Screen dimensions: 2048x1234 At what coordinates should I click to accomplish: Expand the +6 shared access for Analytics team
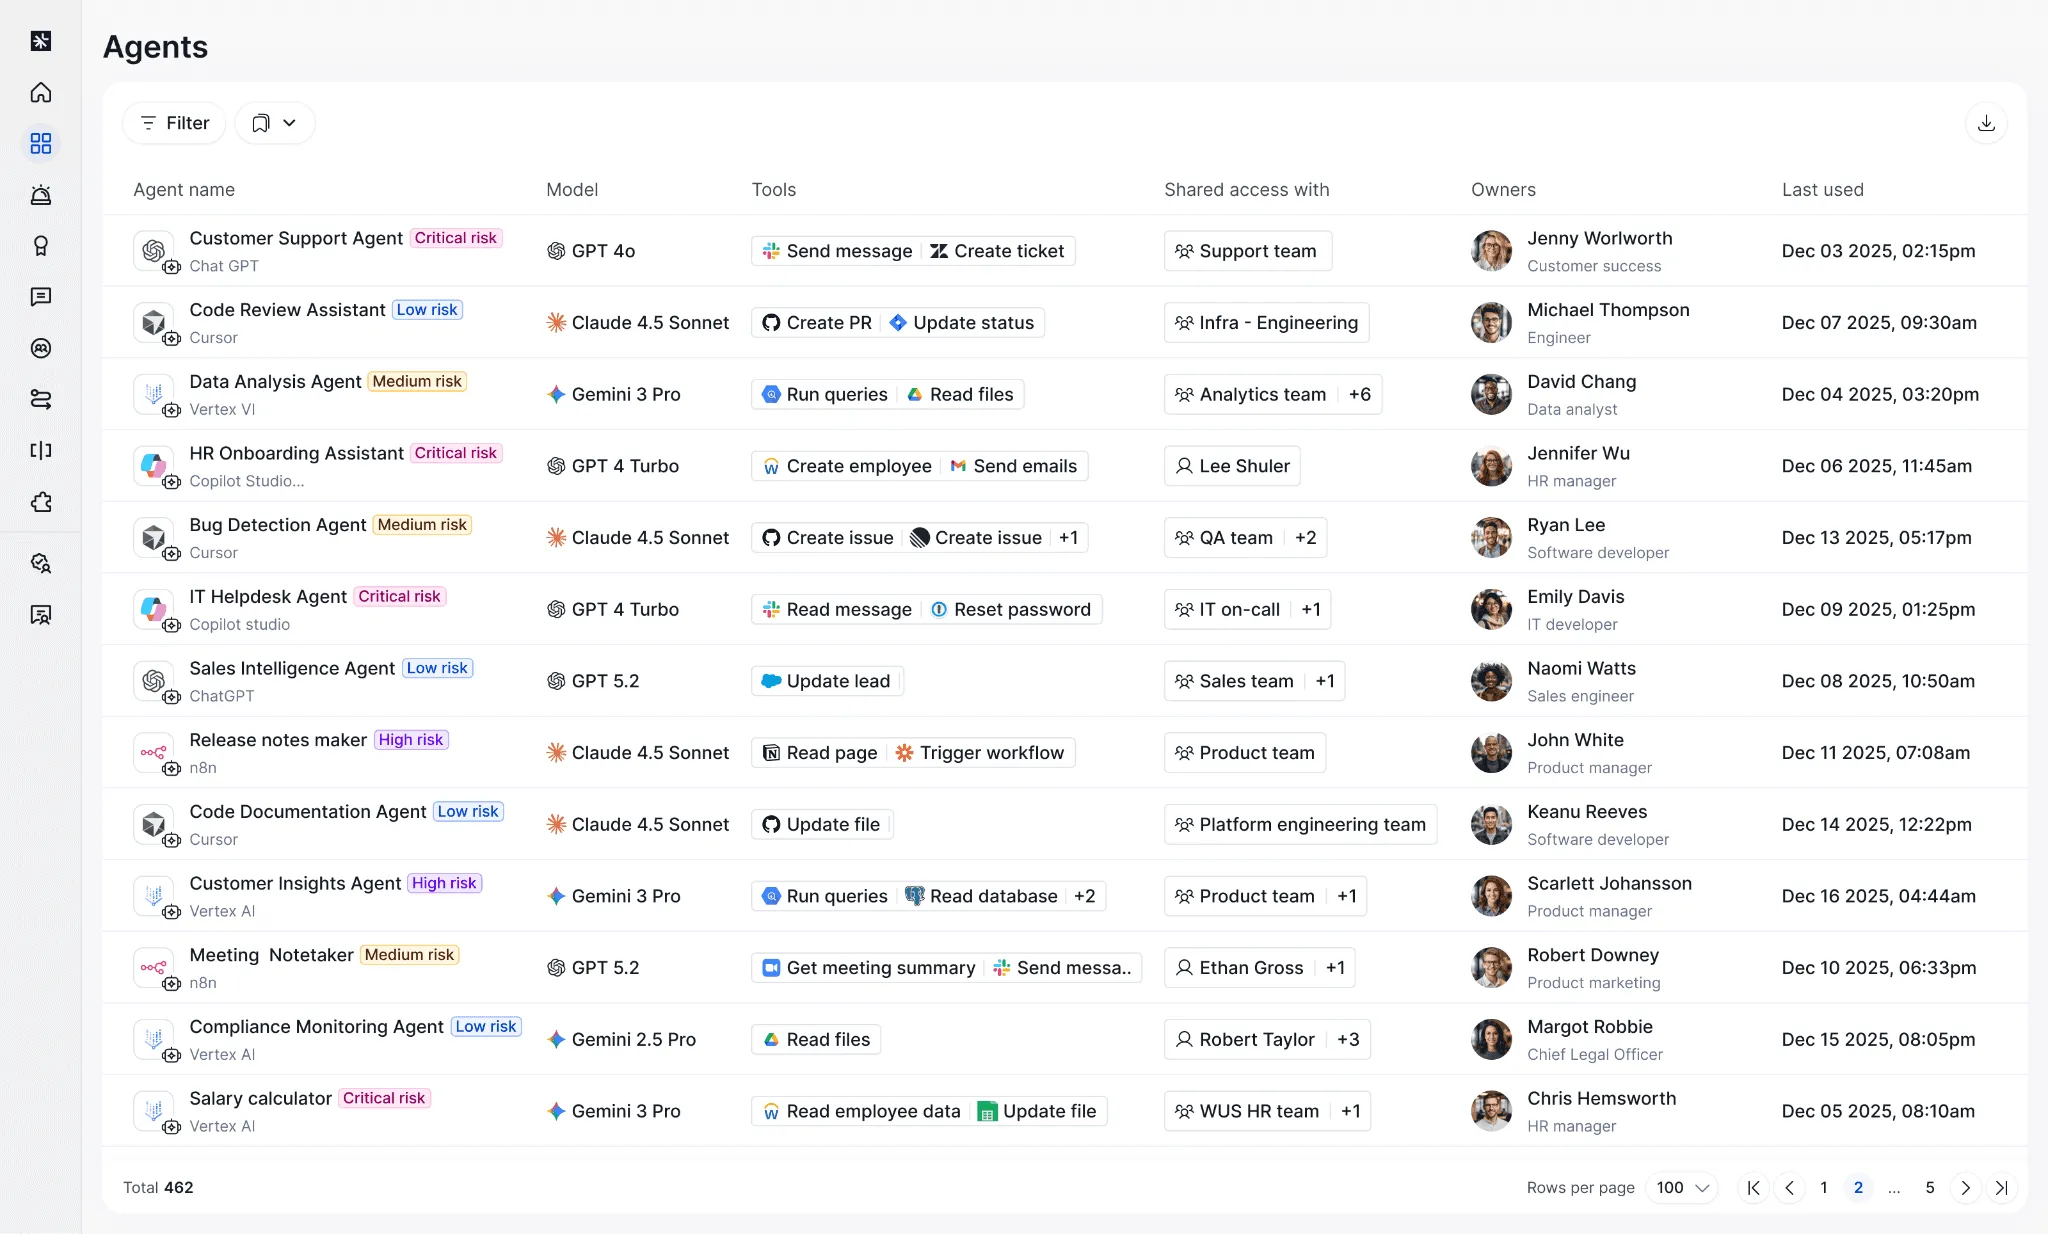pyautogui.click(x=1359, y=394)
